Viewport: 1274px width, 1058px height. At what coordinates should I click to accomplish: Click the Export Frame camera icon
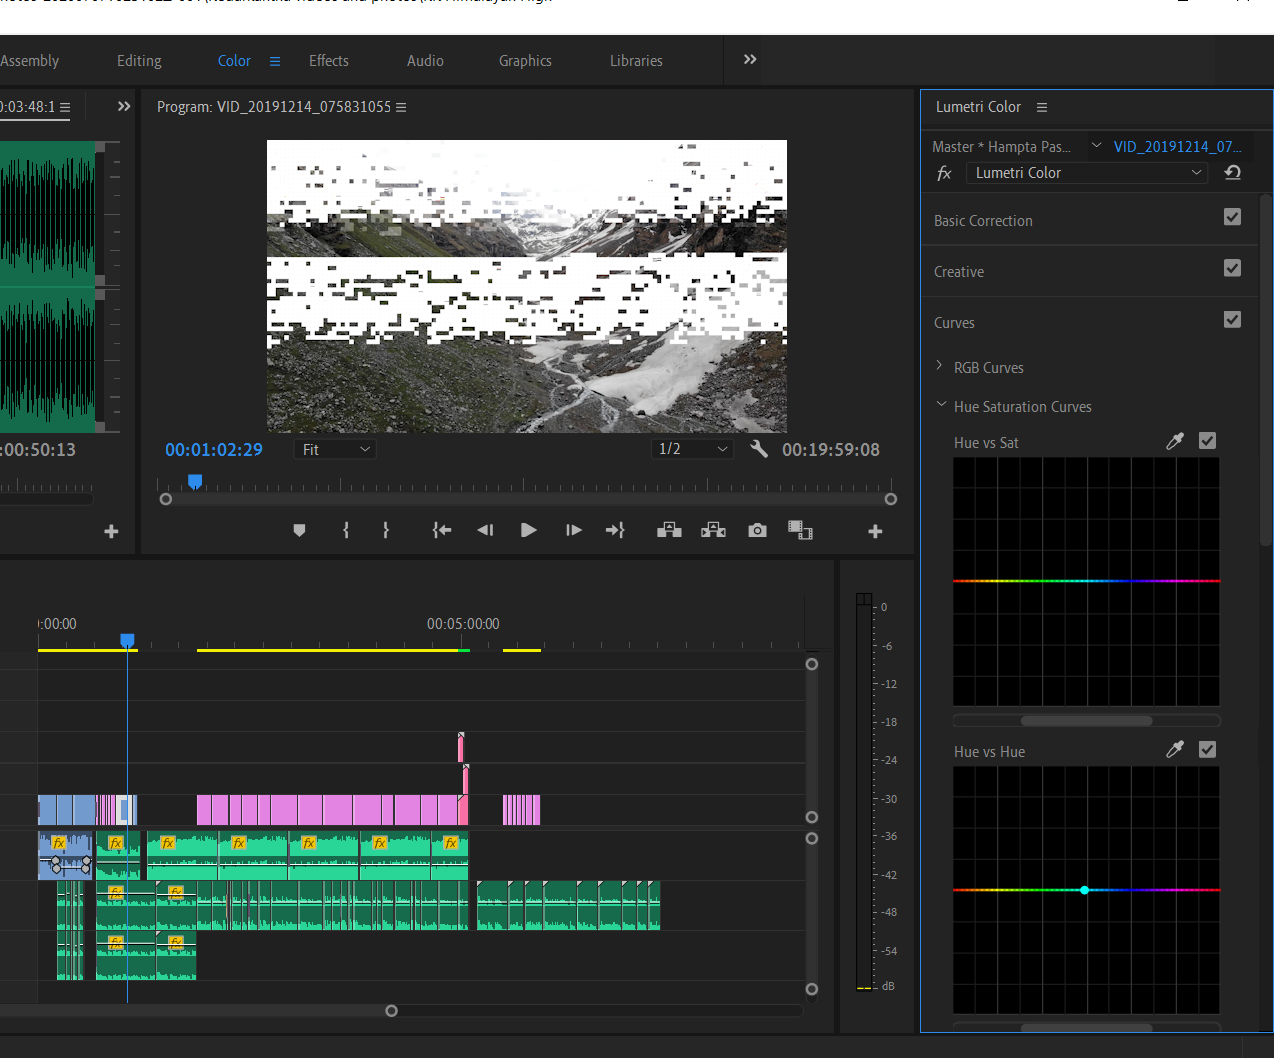(758, 530)
